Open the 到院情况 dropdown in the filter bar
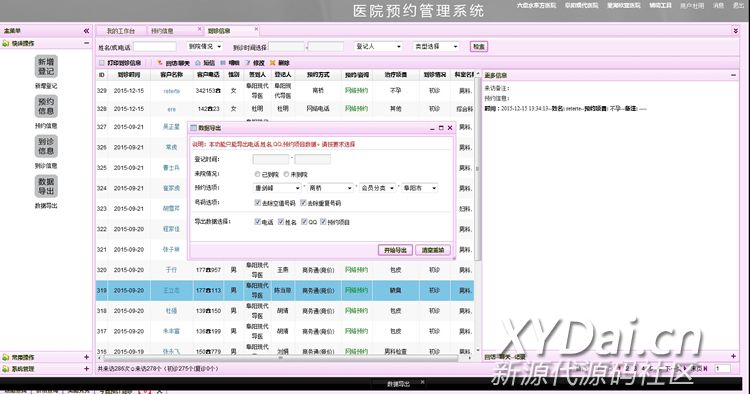 tap(205, 46)
